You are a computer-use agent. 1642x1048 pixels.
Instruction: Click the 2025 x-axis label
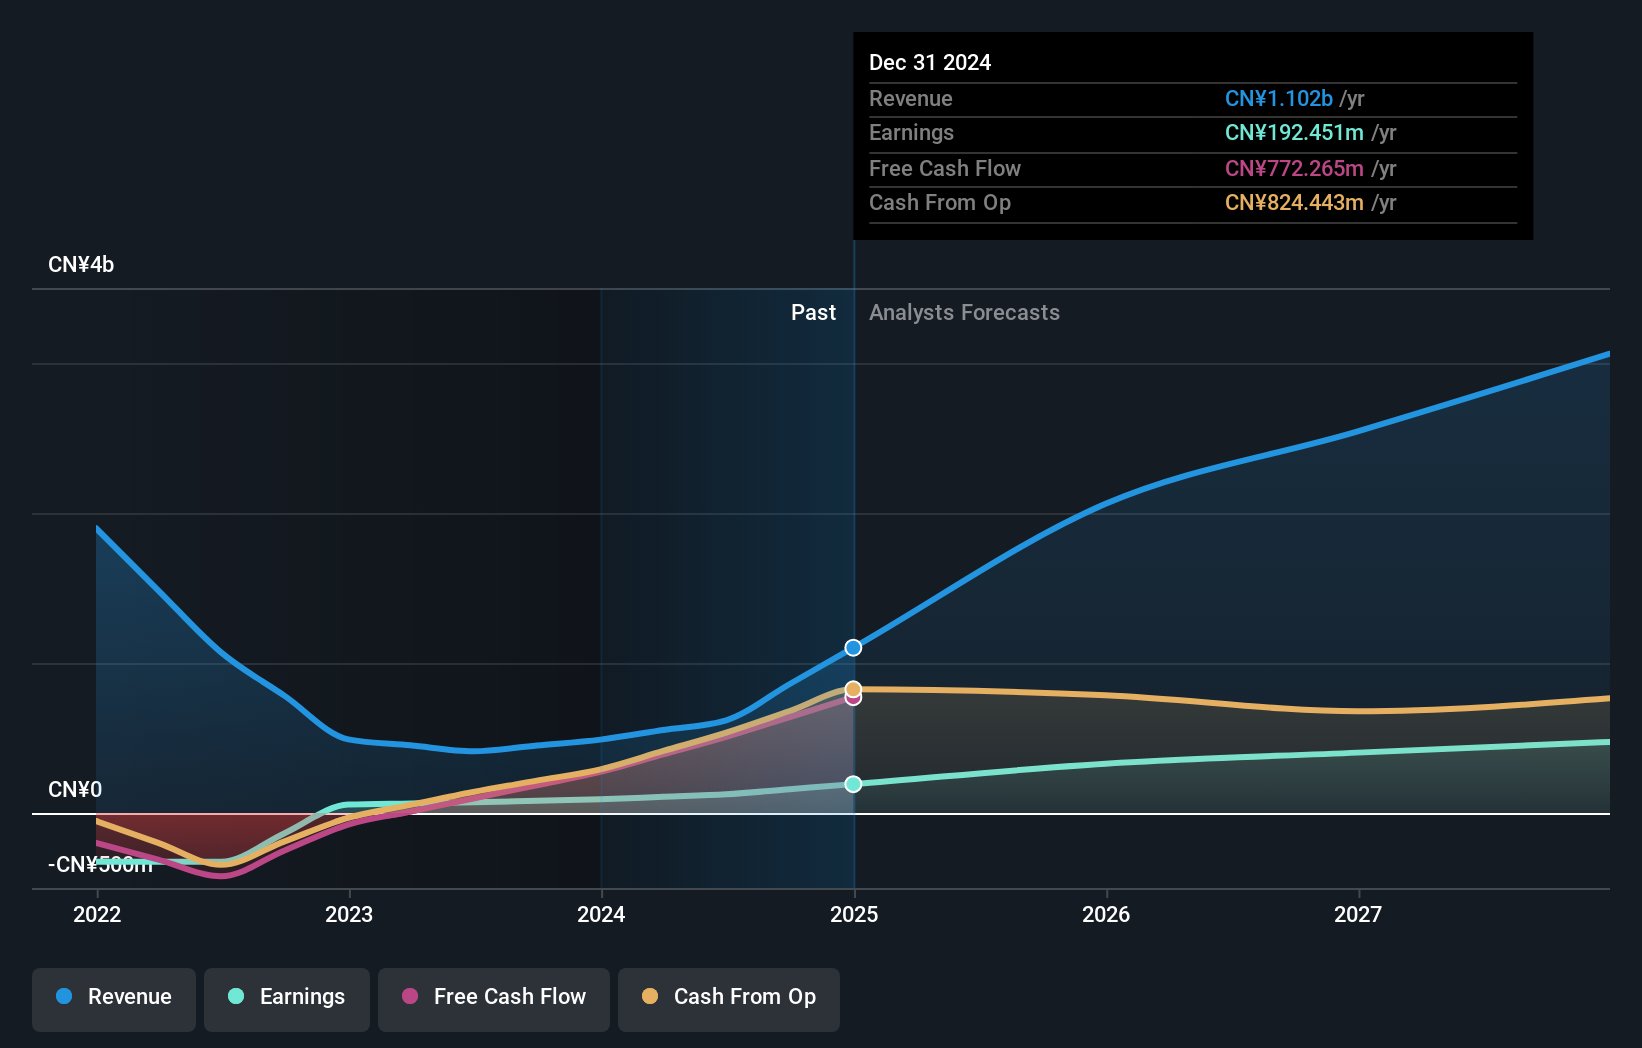(854, 914)
